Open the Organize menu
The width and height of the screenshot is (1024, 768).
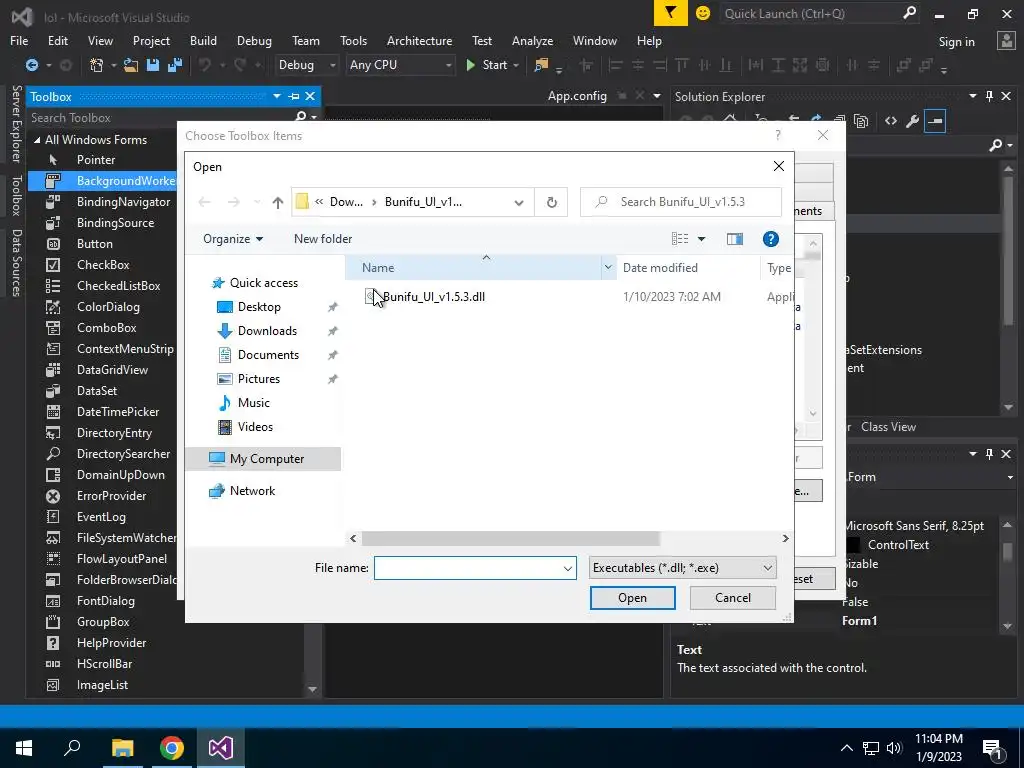pos(232,239)
